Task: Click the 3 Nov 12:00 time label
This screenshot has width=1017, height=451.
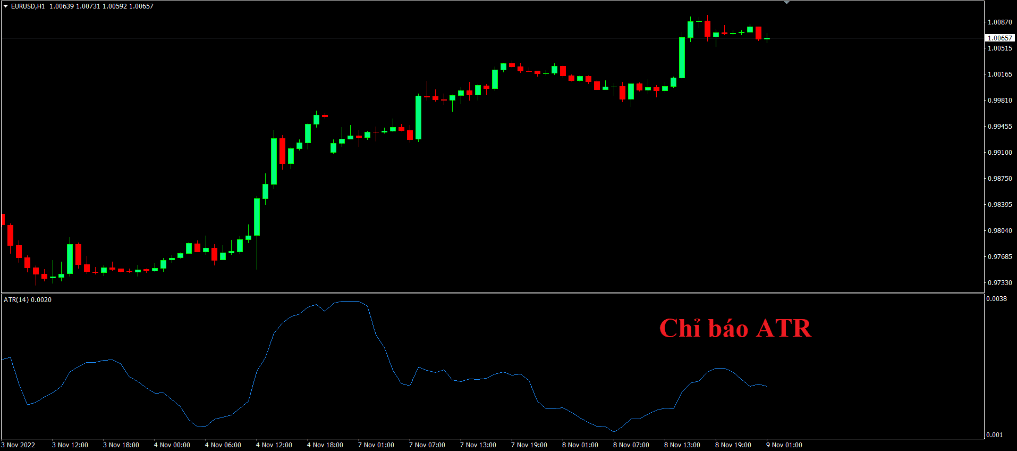Action: (70, 446)
